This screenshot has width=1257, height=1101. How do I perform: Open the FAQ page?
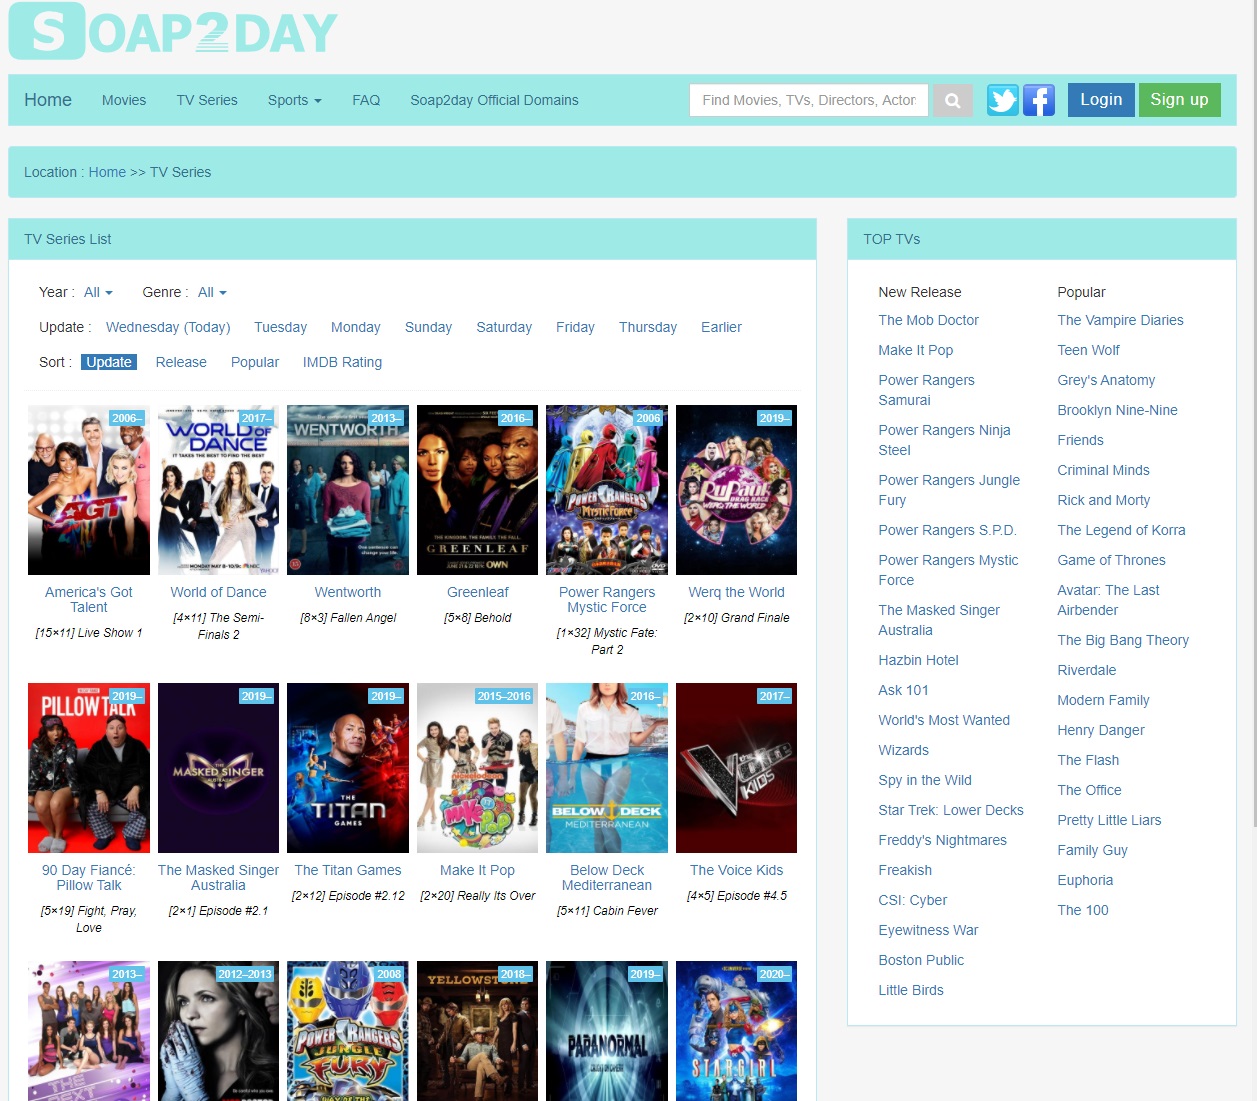click(x=366, y=100)
